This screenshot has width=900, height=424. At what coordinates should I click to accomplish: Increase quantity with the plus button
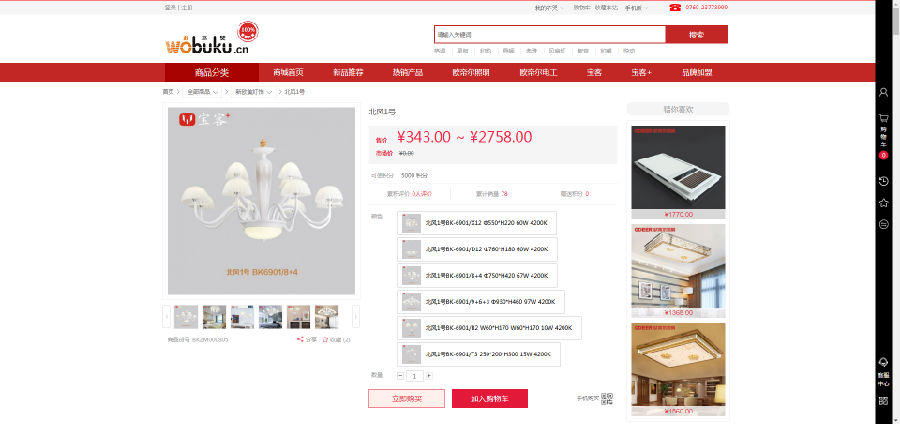pyautogui.click(x=429, y=376)
